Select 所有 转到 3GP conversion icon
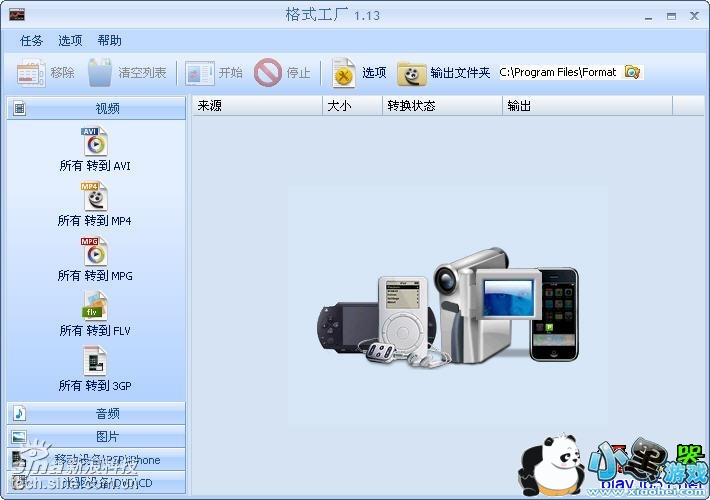 coord(95,361)
